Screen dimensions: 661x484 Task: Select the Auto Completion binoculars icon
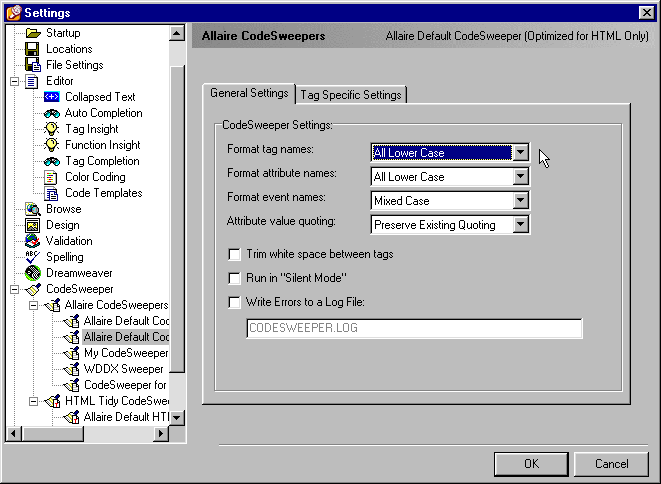(x=52, y=113)
